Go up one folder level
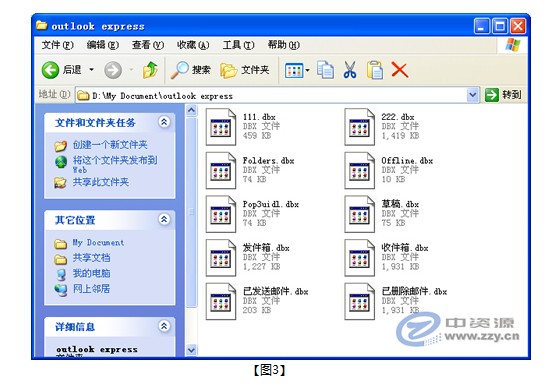Image resolution: width=554 pixels, height=388 pixels. [x=151, y=70]
